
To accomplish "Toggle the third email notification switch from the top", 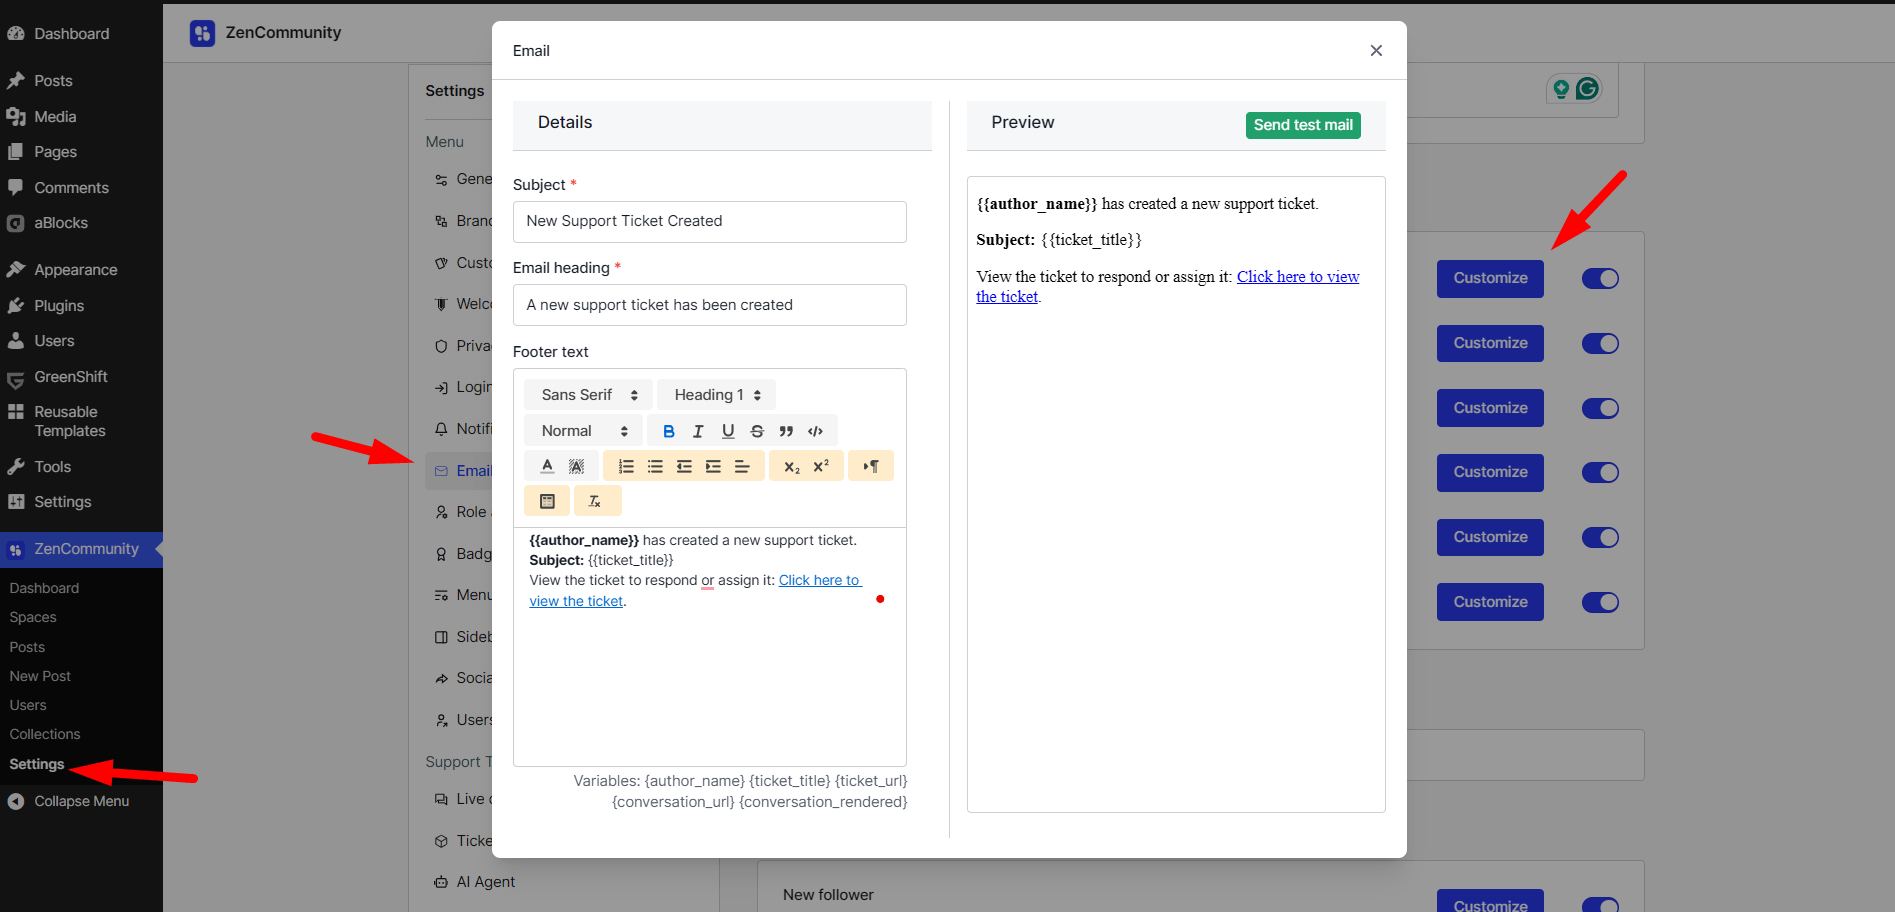I will coord(1600,408).
